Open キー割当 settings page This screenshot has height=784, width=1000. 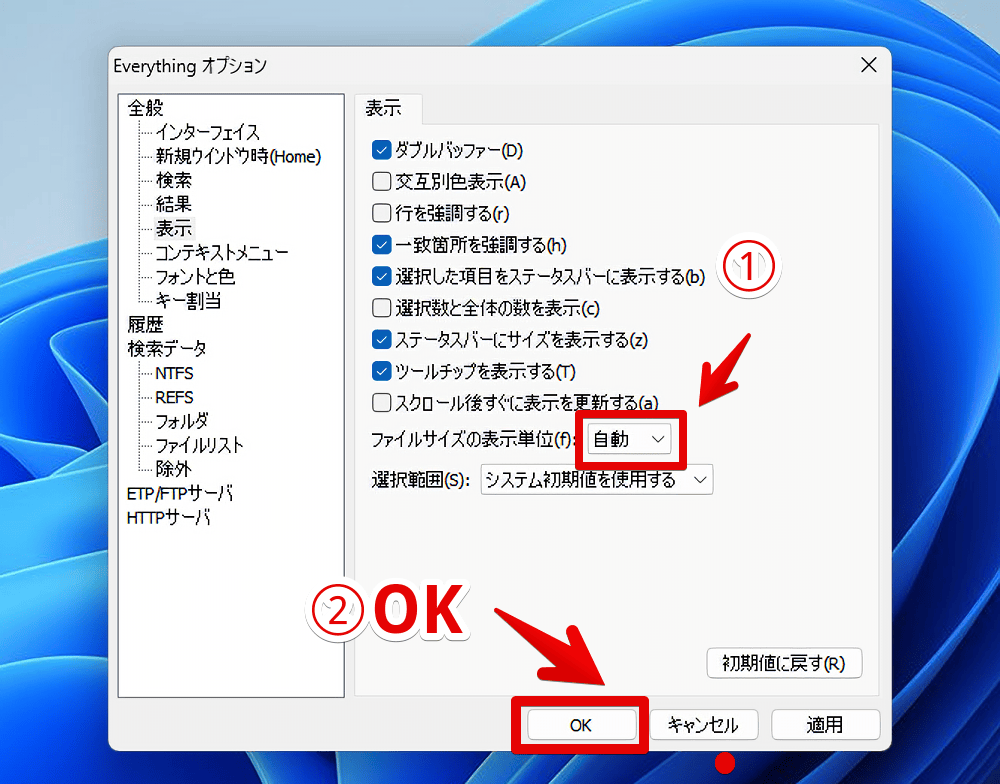[x=189, y=300]
